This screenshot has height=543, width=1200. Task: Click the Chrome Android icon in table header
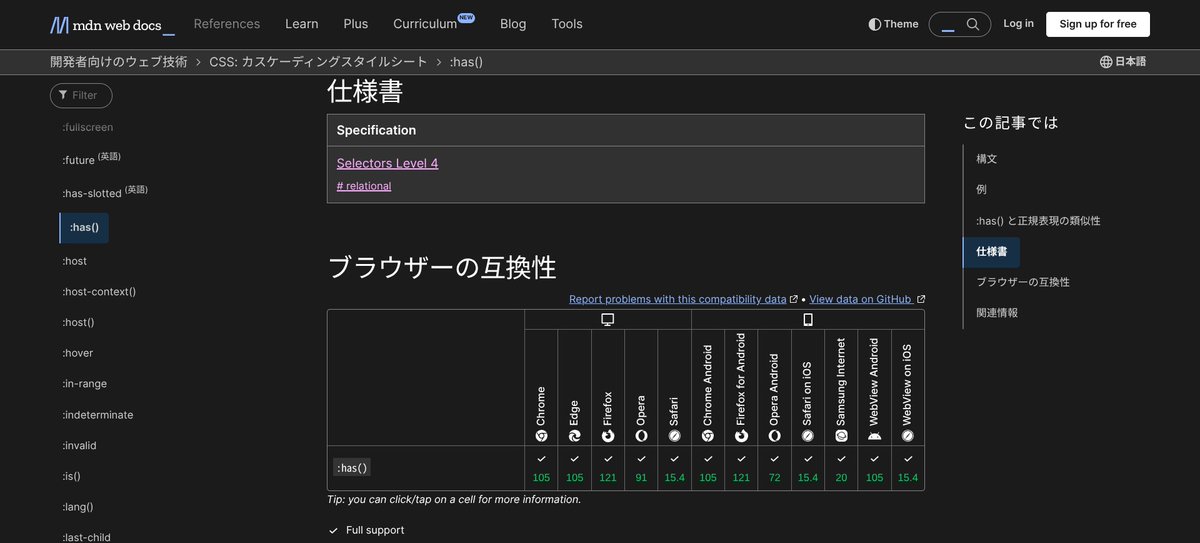click(708, 435)
